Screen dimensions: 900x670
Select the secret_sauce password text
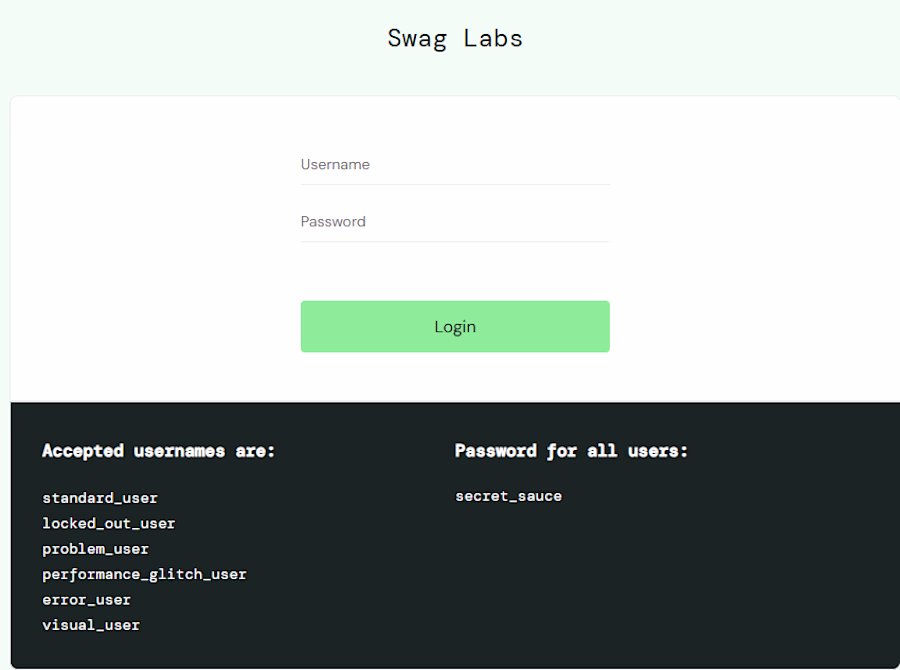point(508,496)
